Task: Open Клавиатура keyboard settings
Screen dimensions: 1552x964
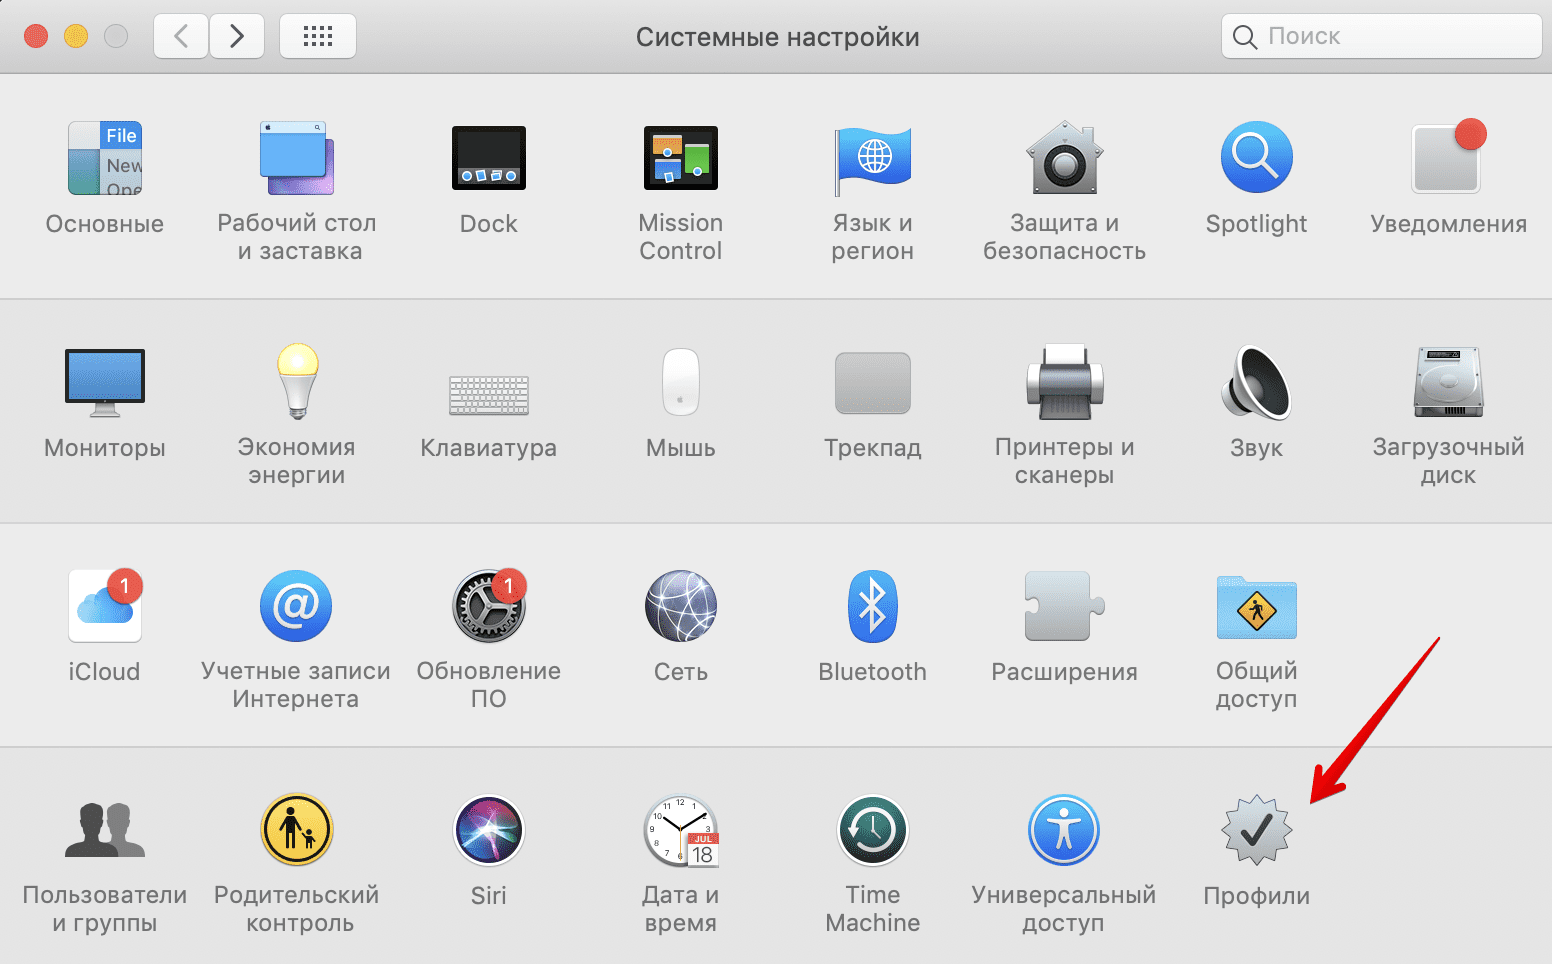Action: click(x=488, y=395)
